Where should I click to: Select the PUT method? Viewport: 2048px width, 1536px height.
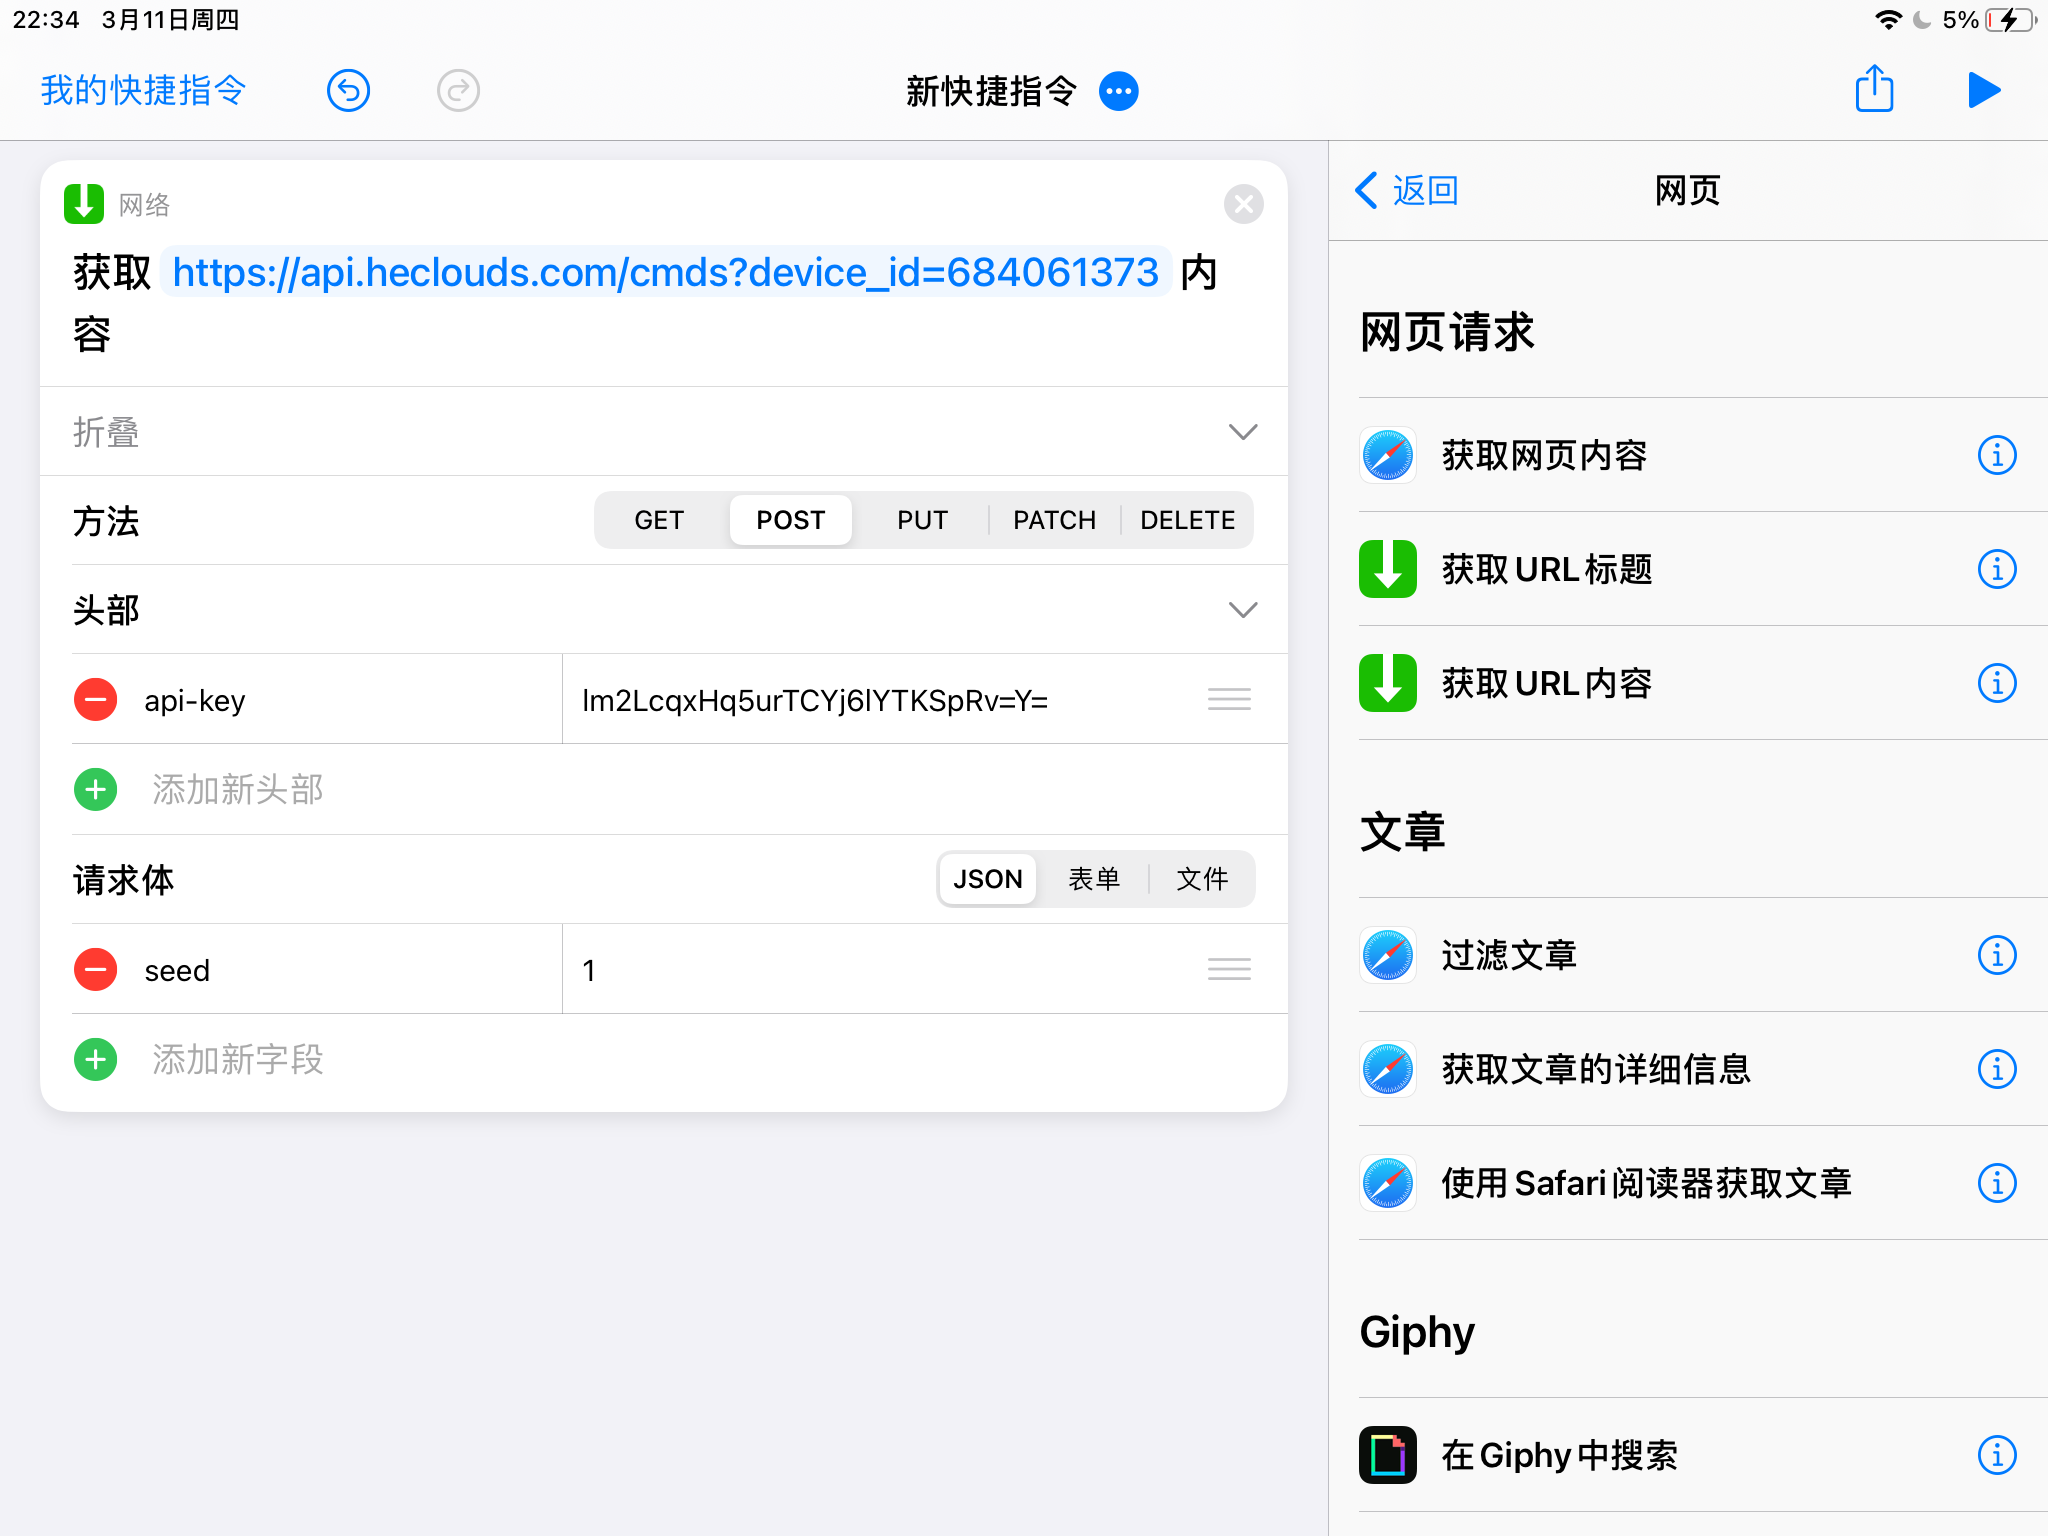click(x=922, y=520)
